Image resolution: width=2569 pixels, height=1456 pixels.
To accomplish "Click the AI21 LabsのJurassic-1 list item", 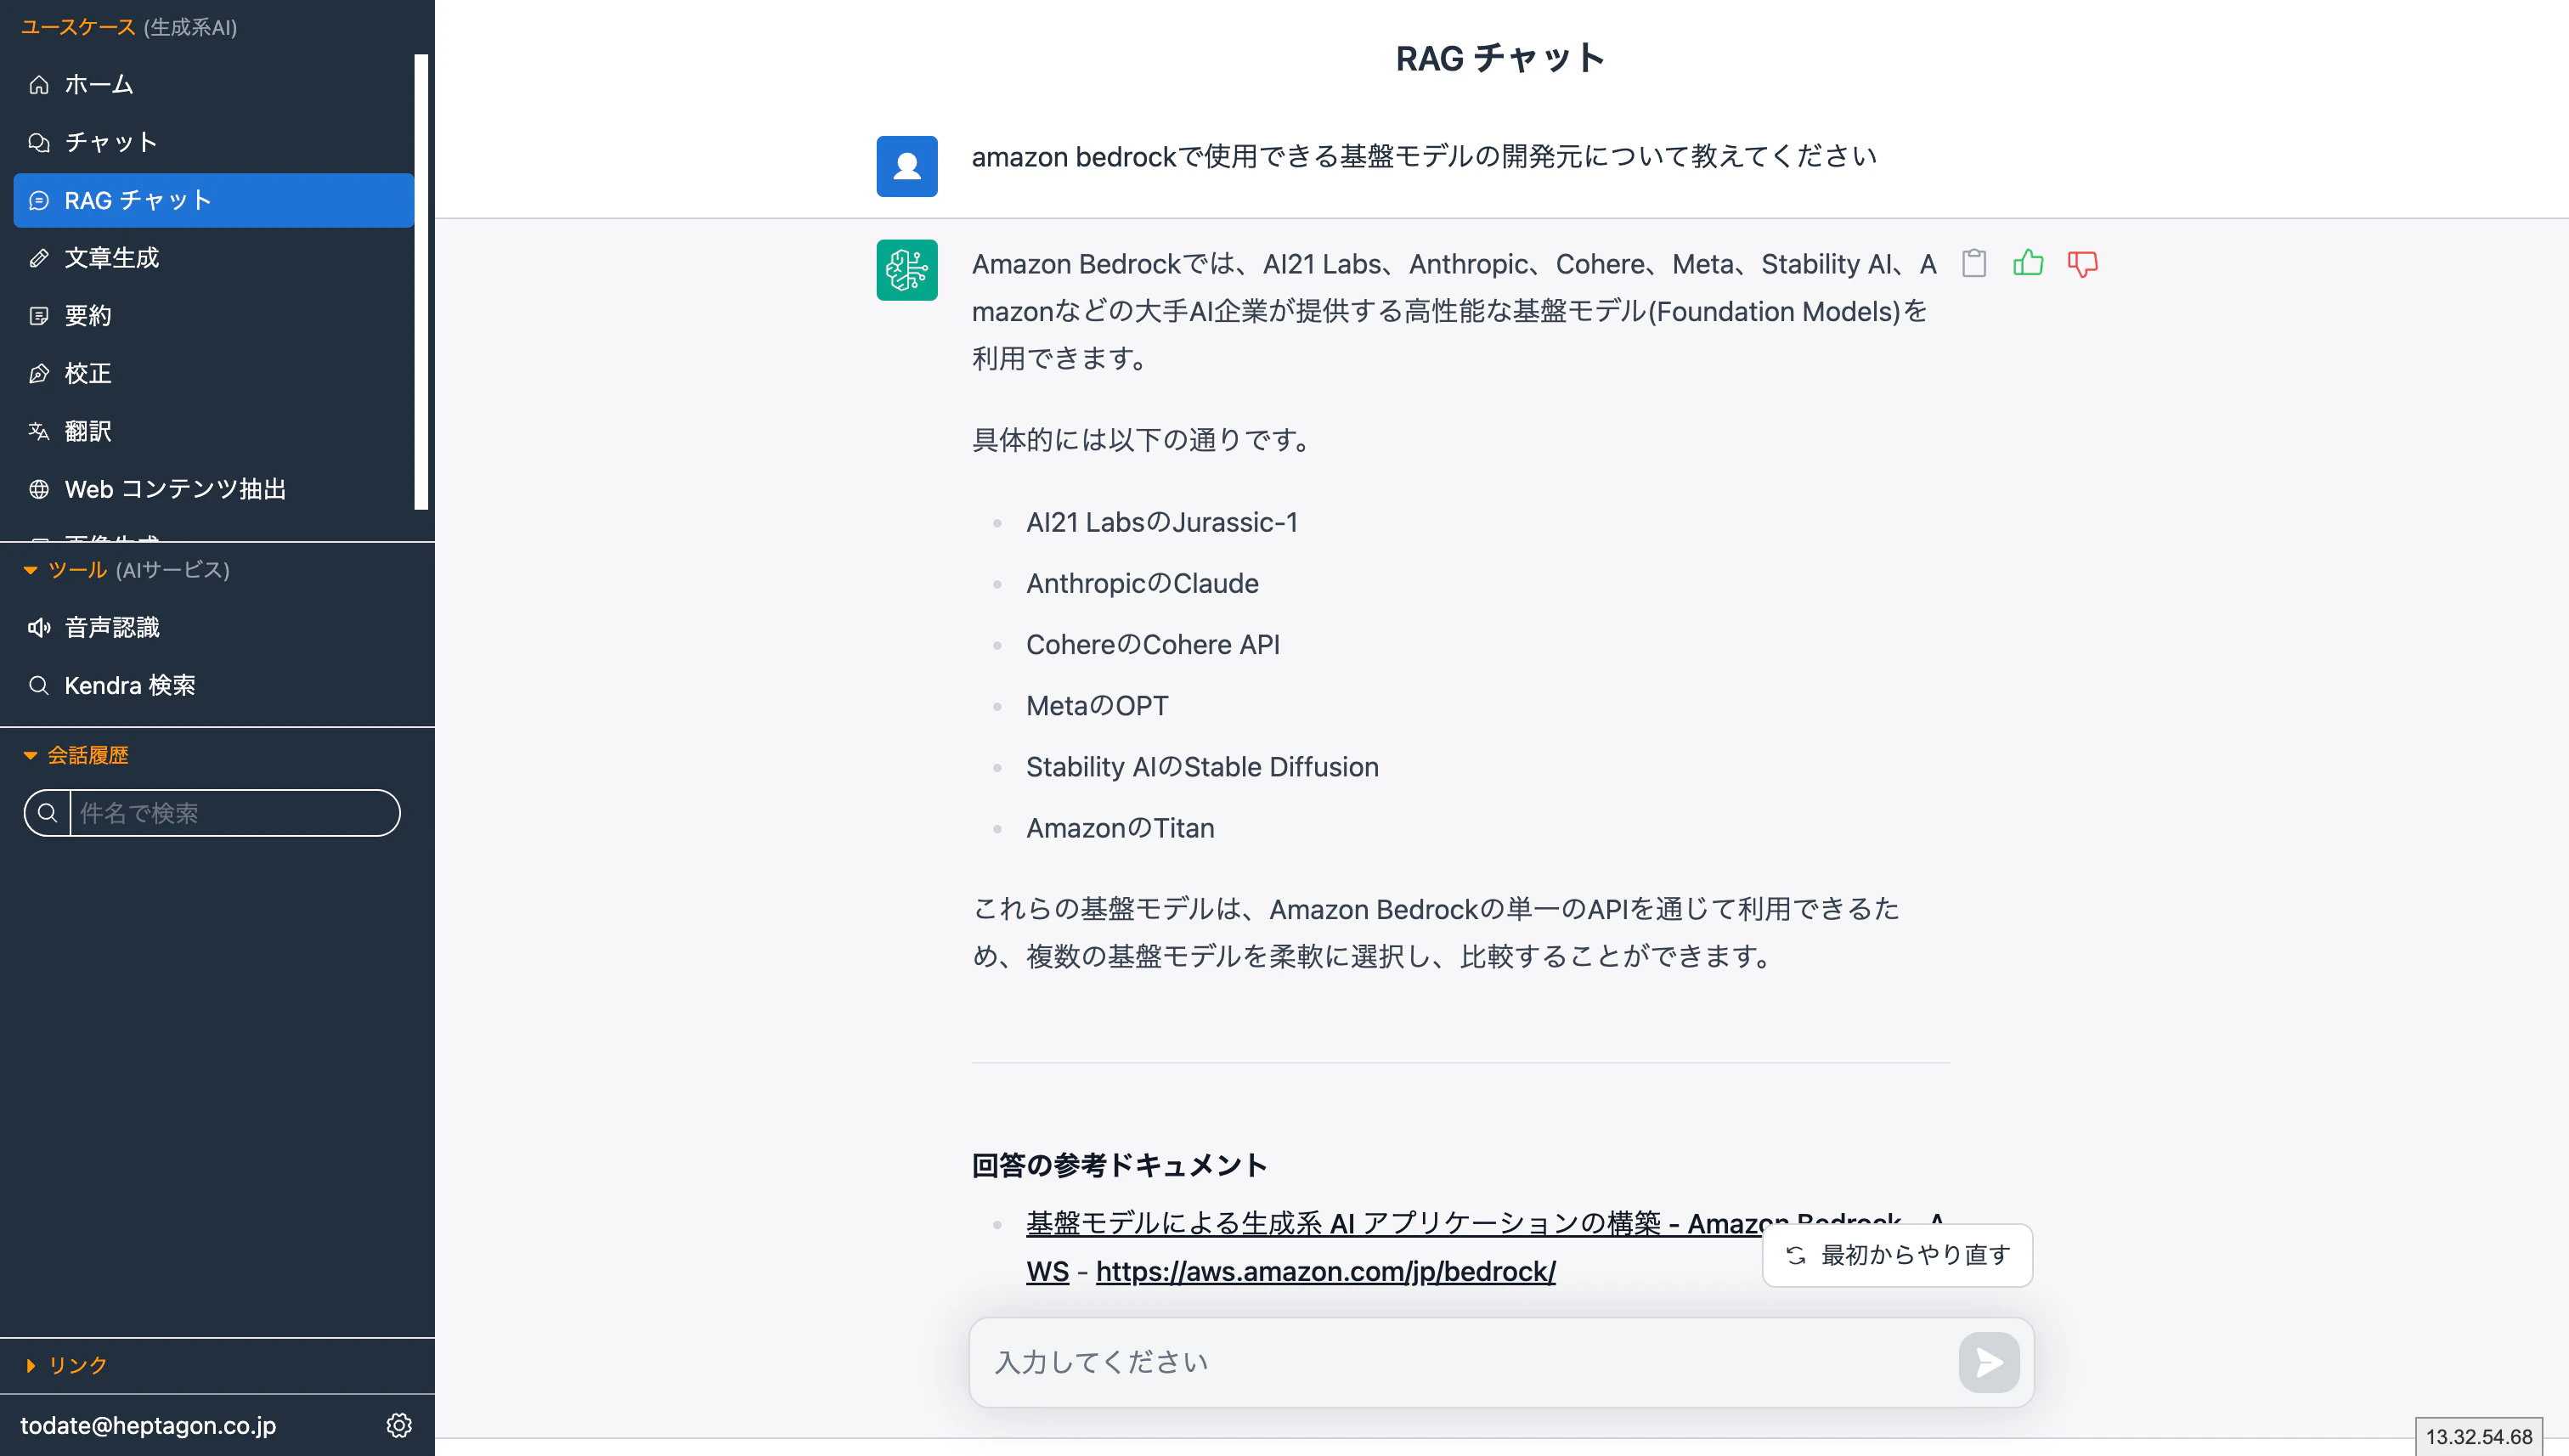I will pyautogui.click(x=1162, y=522).
